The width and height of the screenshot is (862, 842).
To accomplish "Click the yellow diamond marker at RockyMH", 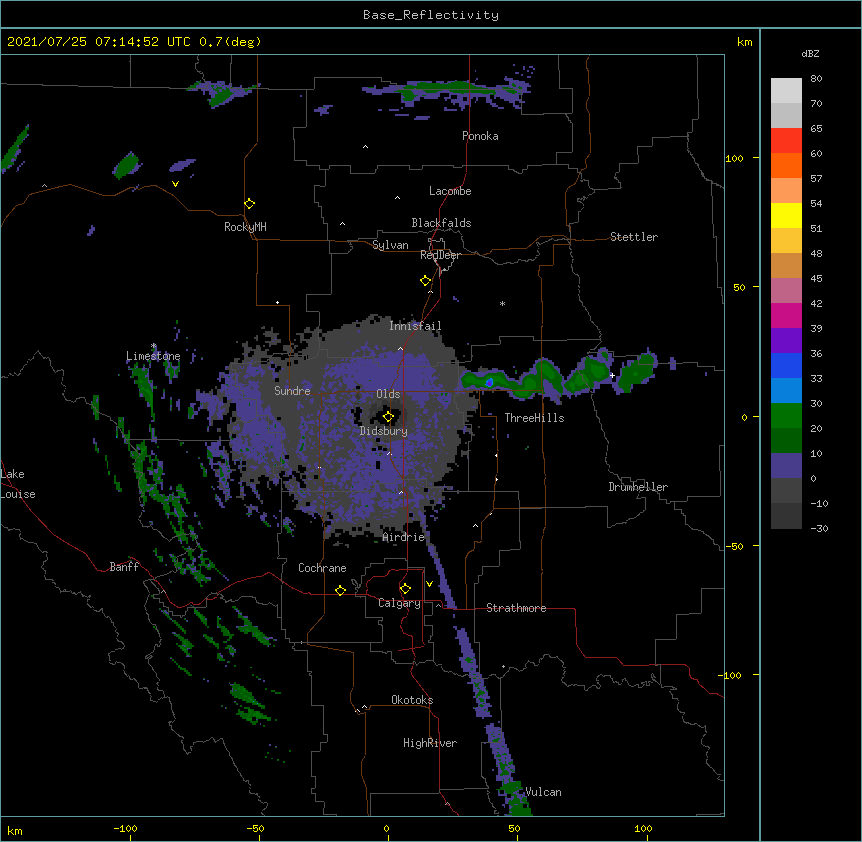I will tap(250, 204).
